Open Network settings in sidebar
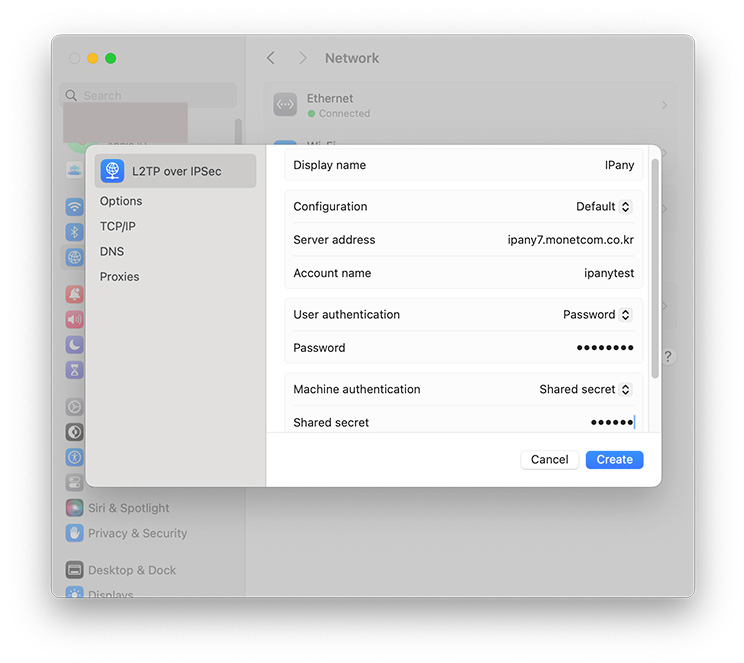This screenshot has width=744, height=663. click(x=74, y=257)
